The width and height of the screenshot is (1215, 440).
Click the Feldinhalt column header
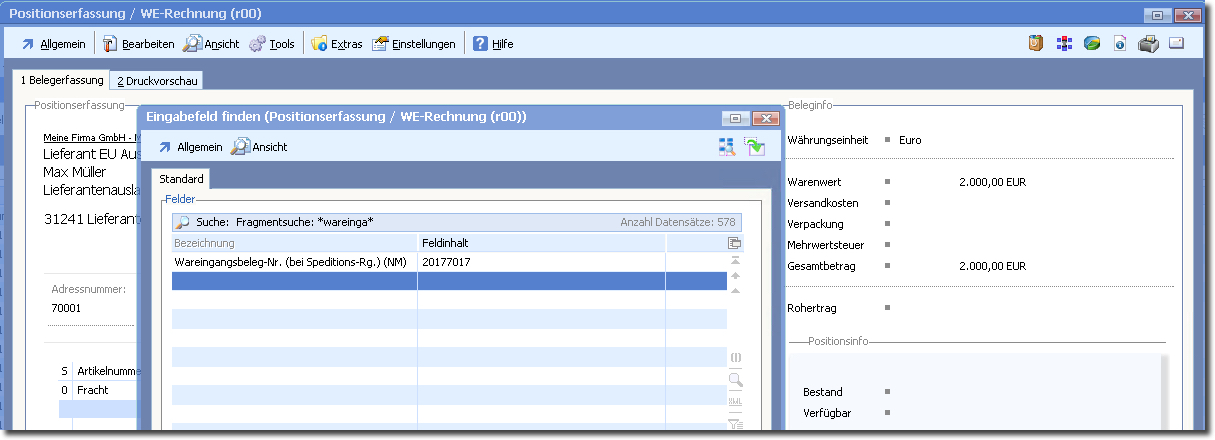(x=540, y=243)
